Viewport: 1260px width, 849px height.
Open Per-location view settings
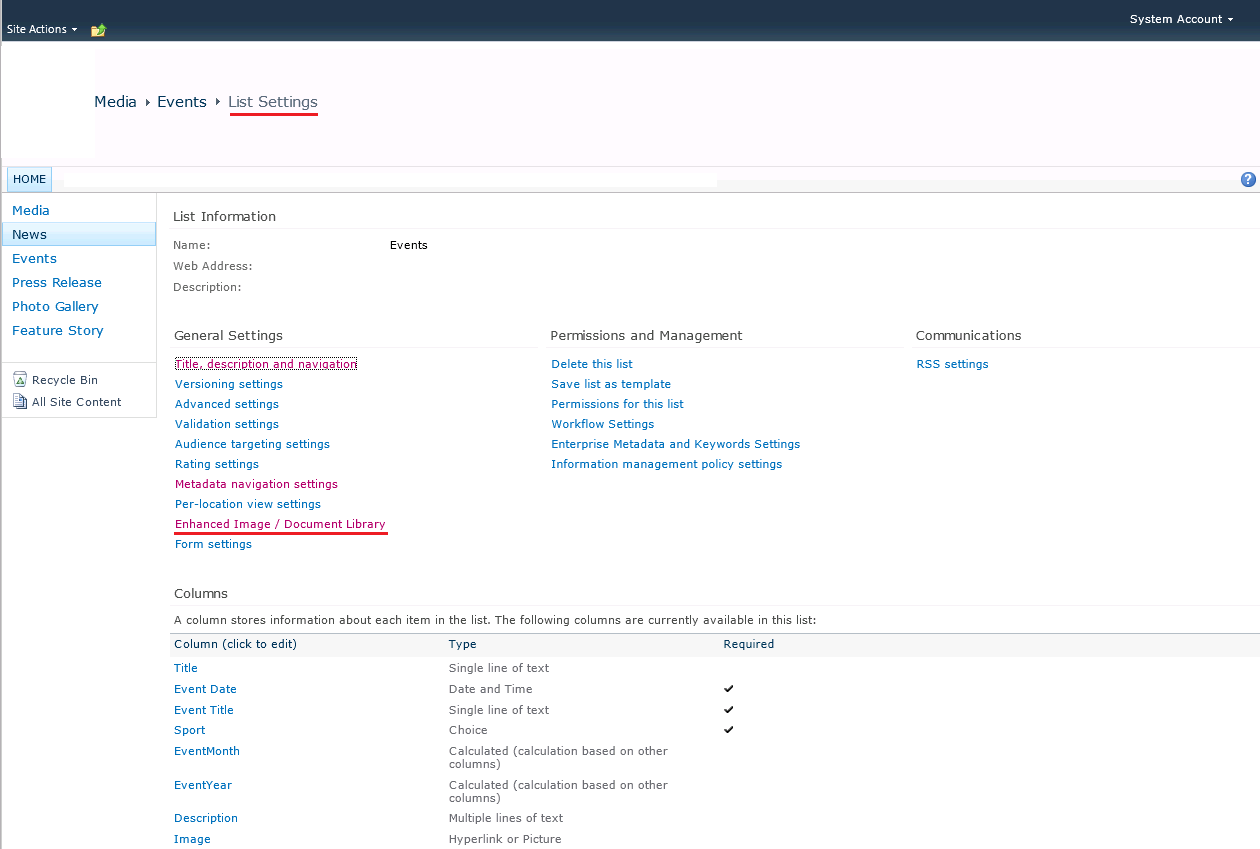[x=248, y=504]
